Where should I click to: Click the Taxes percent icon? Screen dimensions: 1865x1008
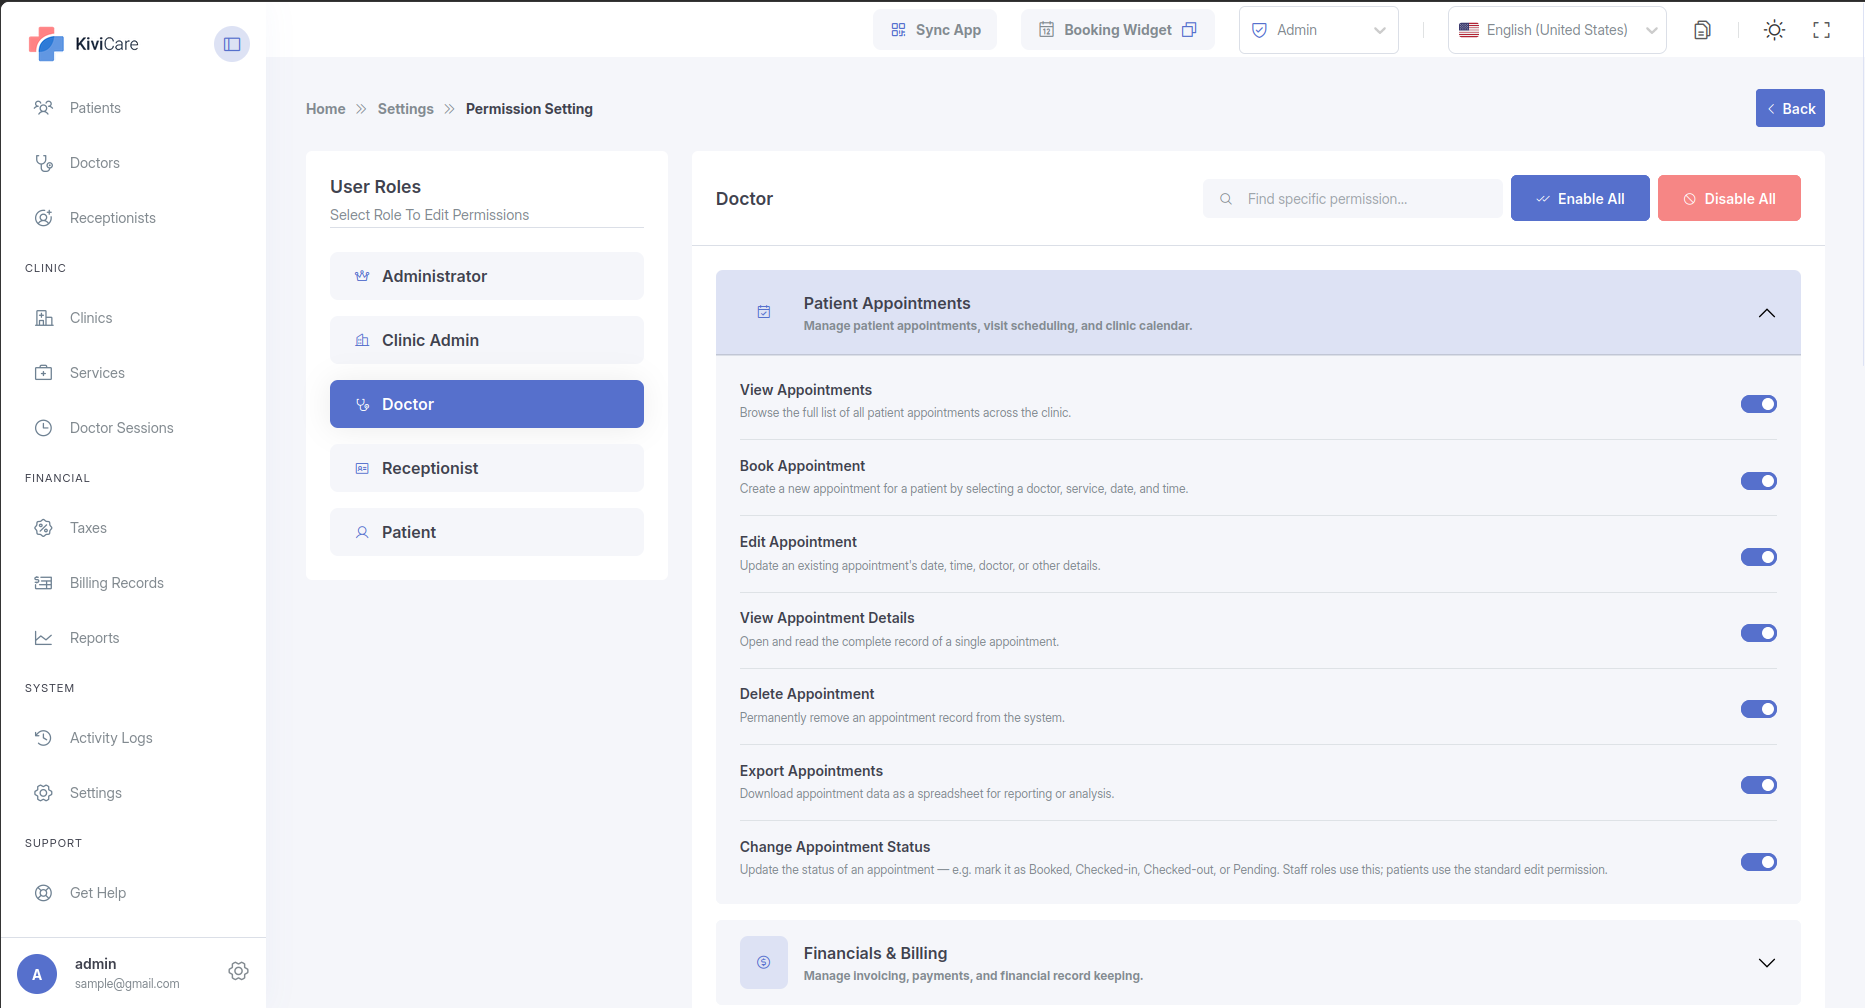pyautogui.click(x=43, y=528)
